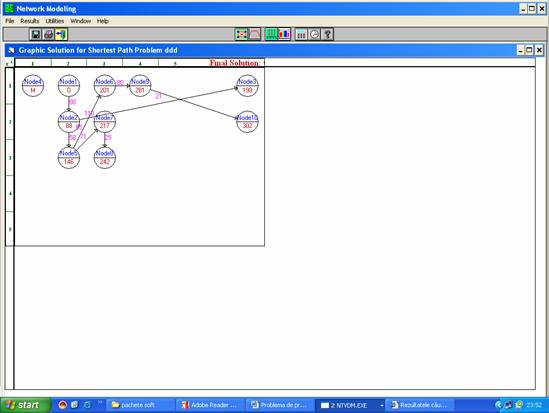Switch to Adobe Reader taskbar button
Image resolution: width=549 pixels, height=413 pixels.
coord(209,405)
